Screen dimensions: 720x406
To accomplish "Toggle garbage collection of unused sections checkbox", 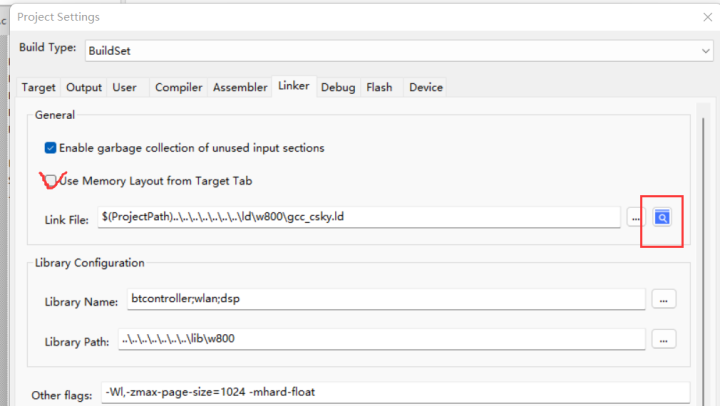I will tap(51, 148).
